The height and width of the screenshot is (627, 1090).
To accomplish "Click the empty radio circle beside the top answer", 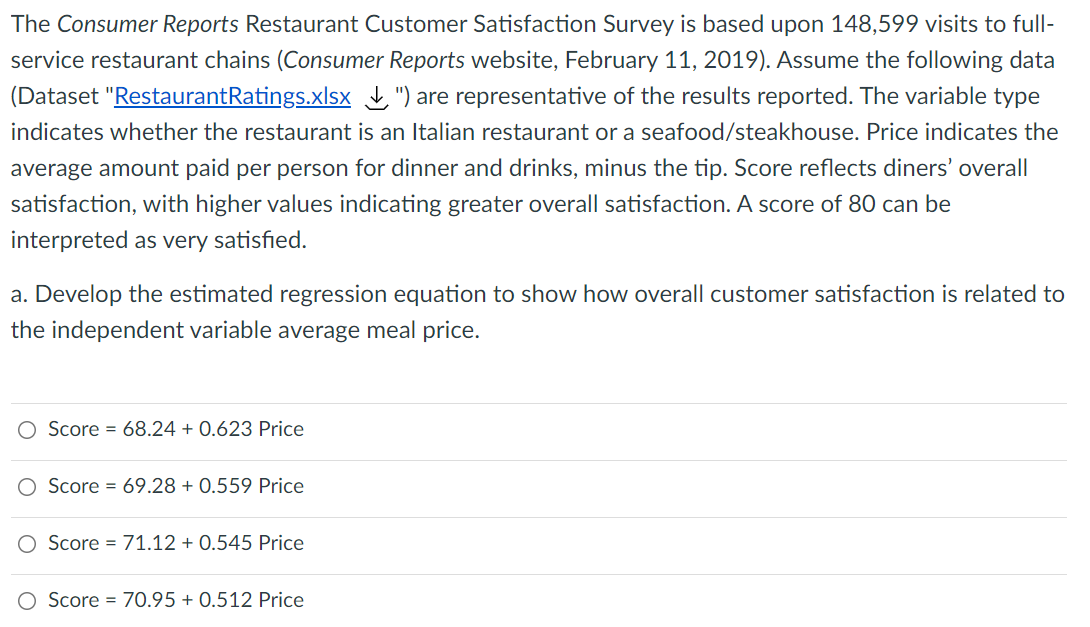I will (27, 429).
